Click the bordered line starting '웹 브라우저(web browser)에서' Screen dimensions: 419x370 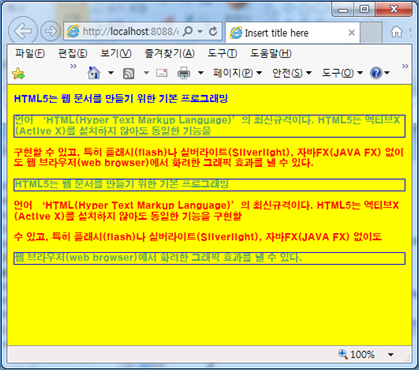pos(209,258)
